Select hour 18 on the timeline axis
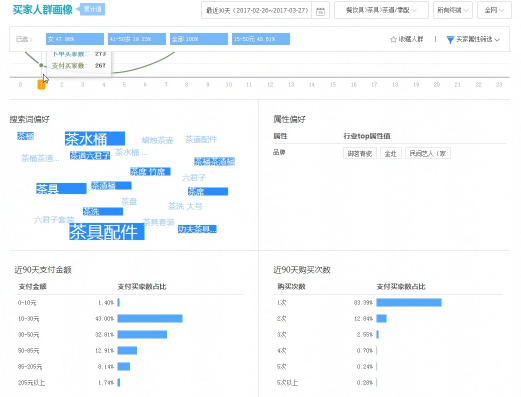Image resolution: width=521 pixels, height=397 pixels. [x=395, y=85]
